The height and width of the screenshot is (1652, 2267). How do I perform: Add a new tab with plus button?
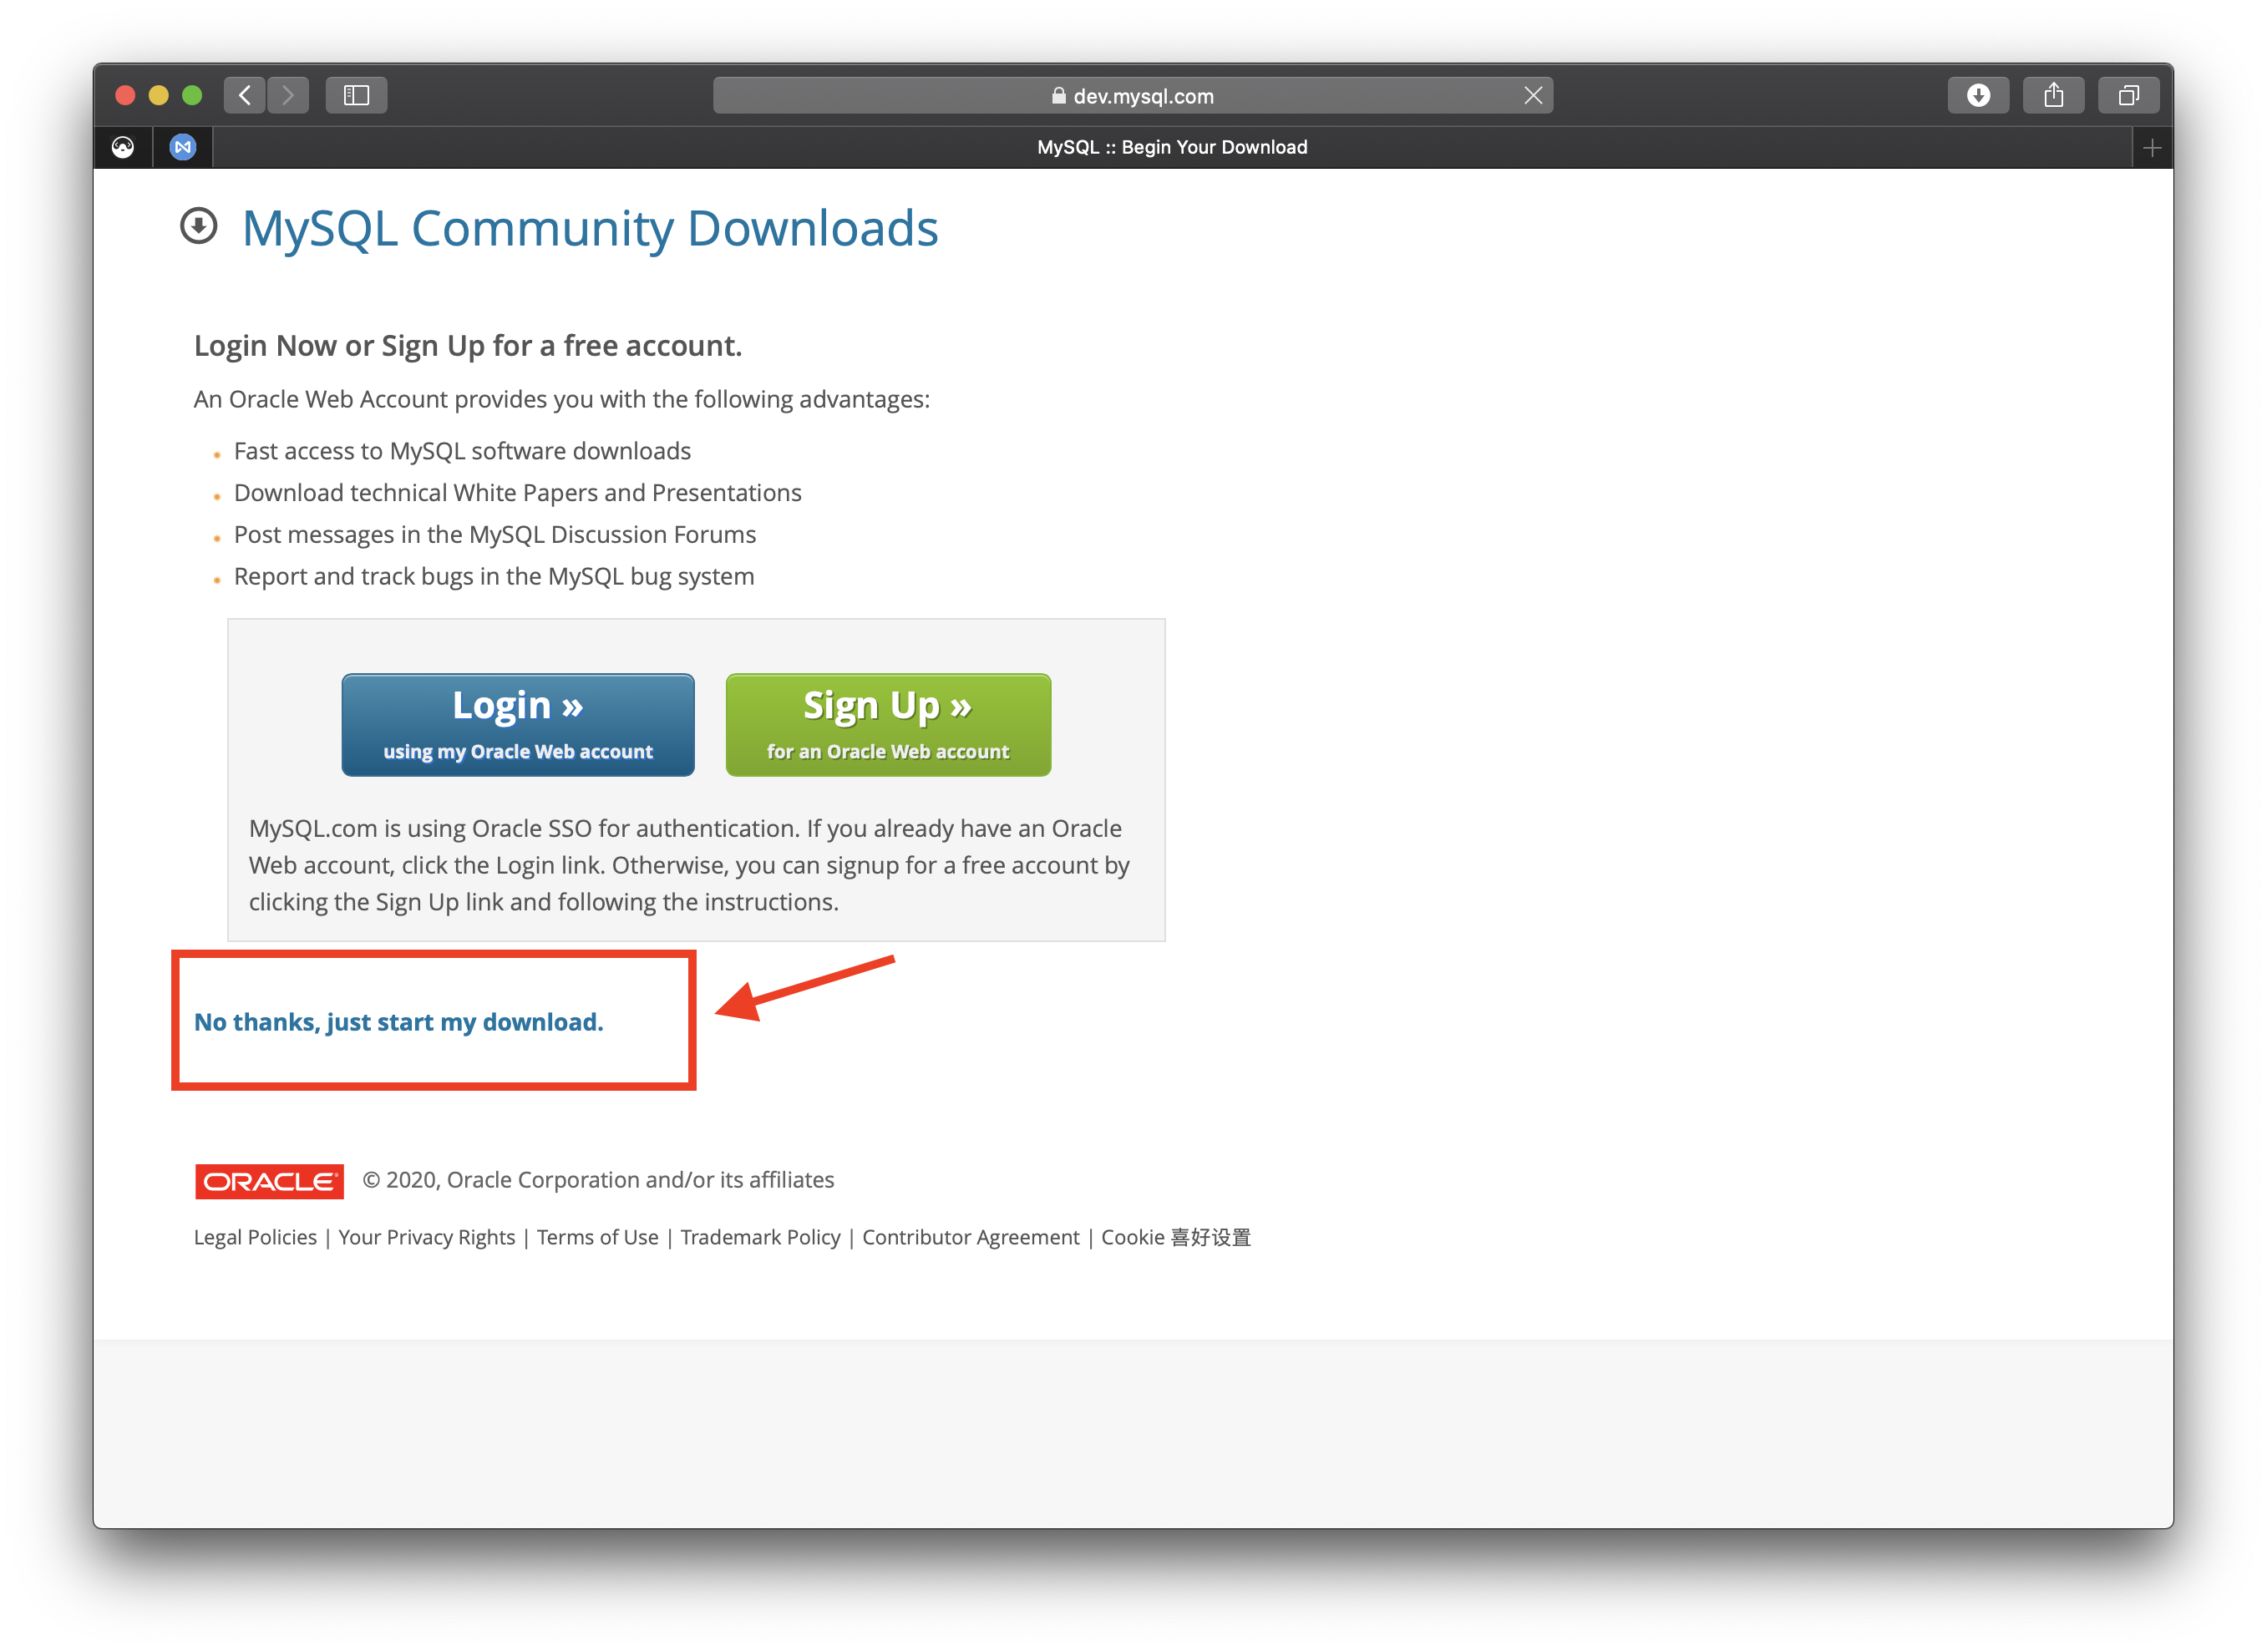pyautogui.click(x=2152, y=148)
